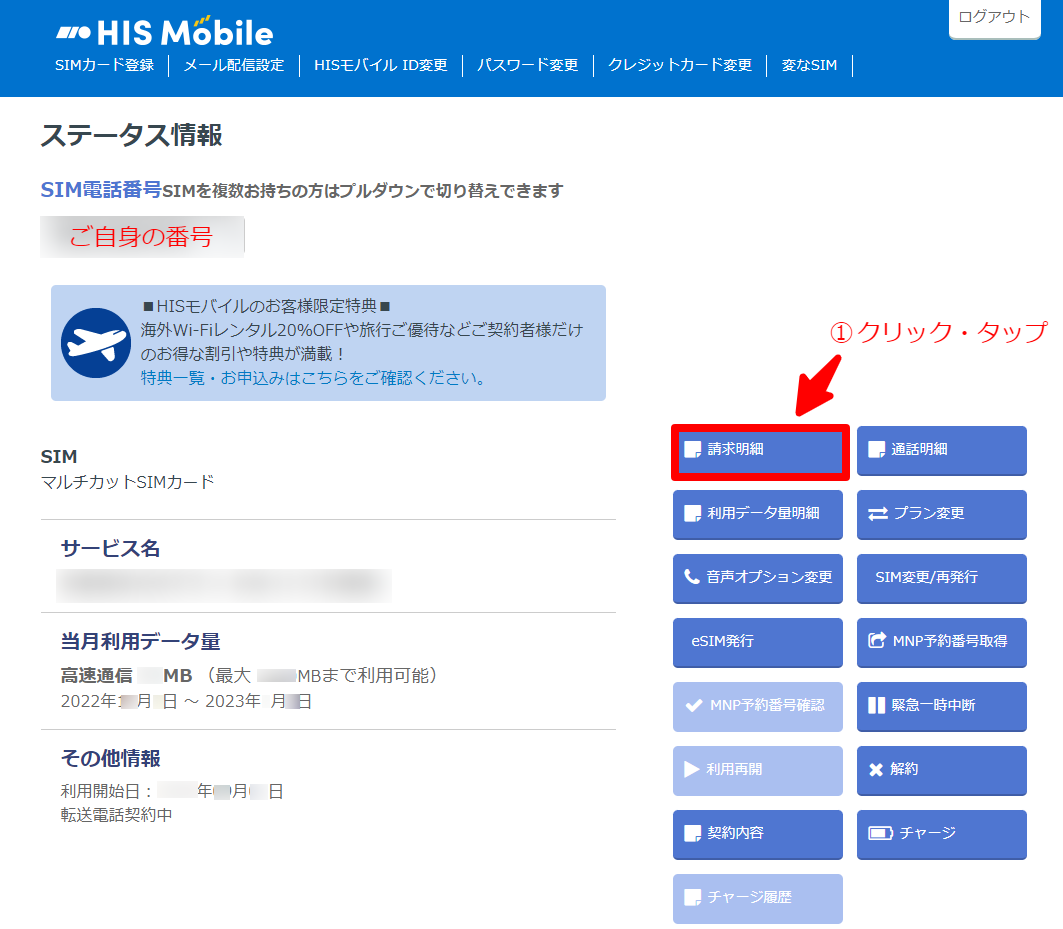Click the note icon on 請求明細 button
The width and height of the screenshot is (1063, 929).
692,450
